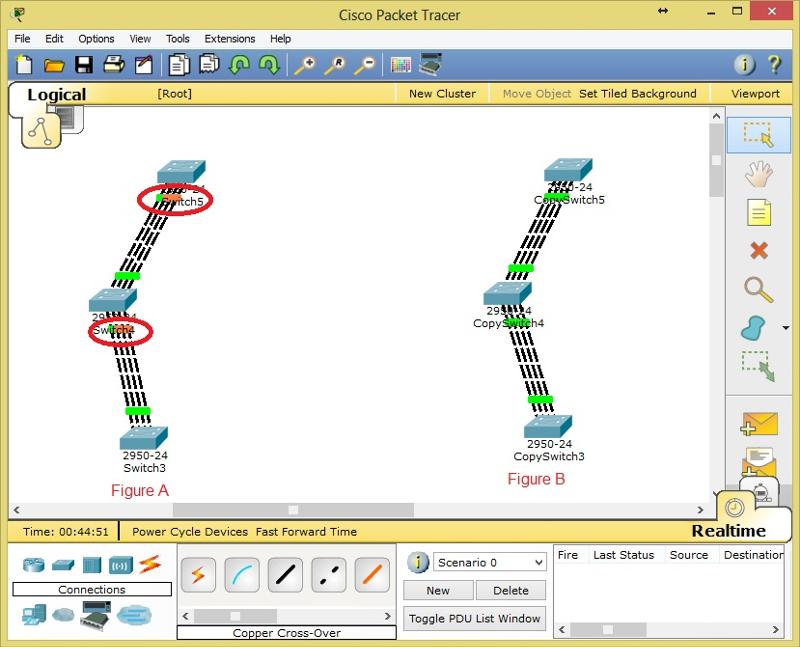Choose the Place Note tool
800x647 pixels.
pyautogui.click(x=759, y=212)
